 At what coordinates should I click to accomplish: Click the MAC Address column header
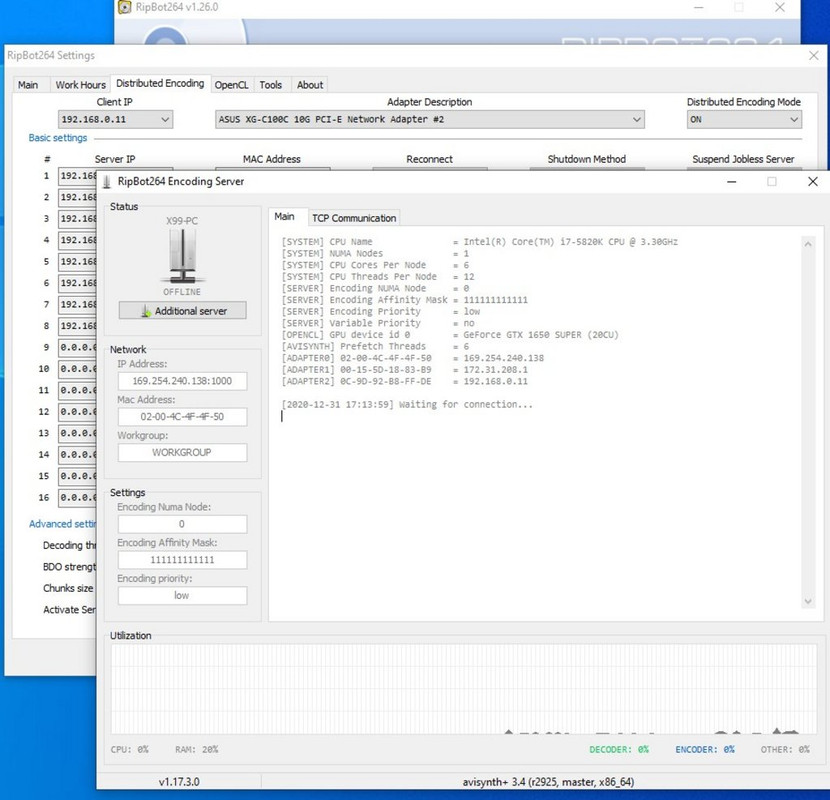click(x=272, y=159)
